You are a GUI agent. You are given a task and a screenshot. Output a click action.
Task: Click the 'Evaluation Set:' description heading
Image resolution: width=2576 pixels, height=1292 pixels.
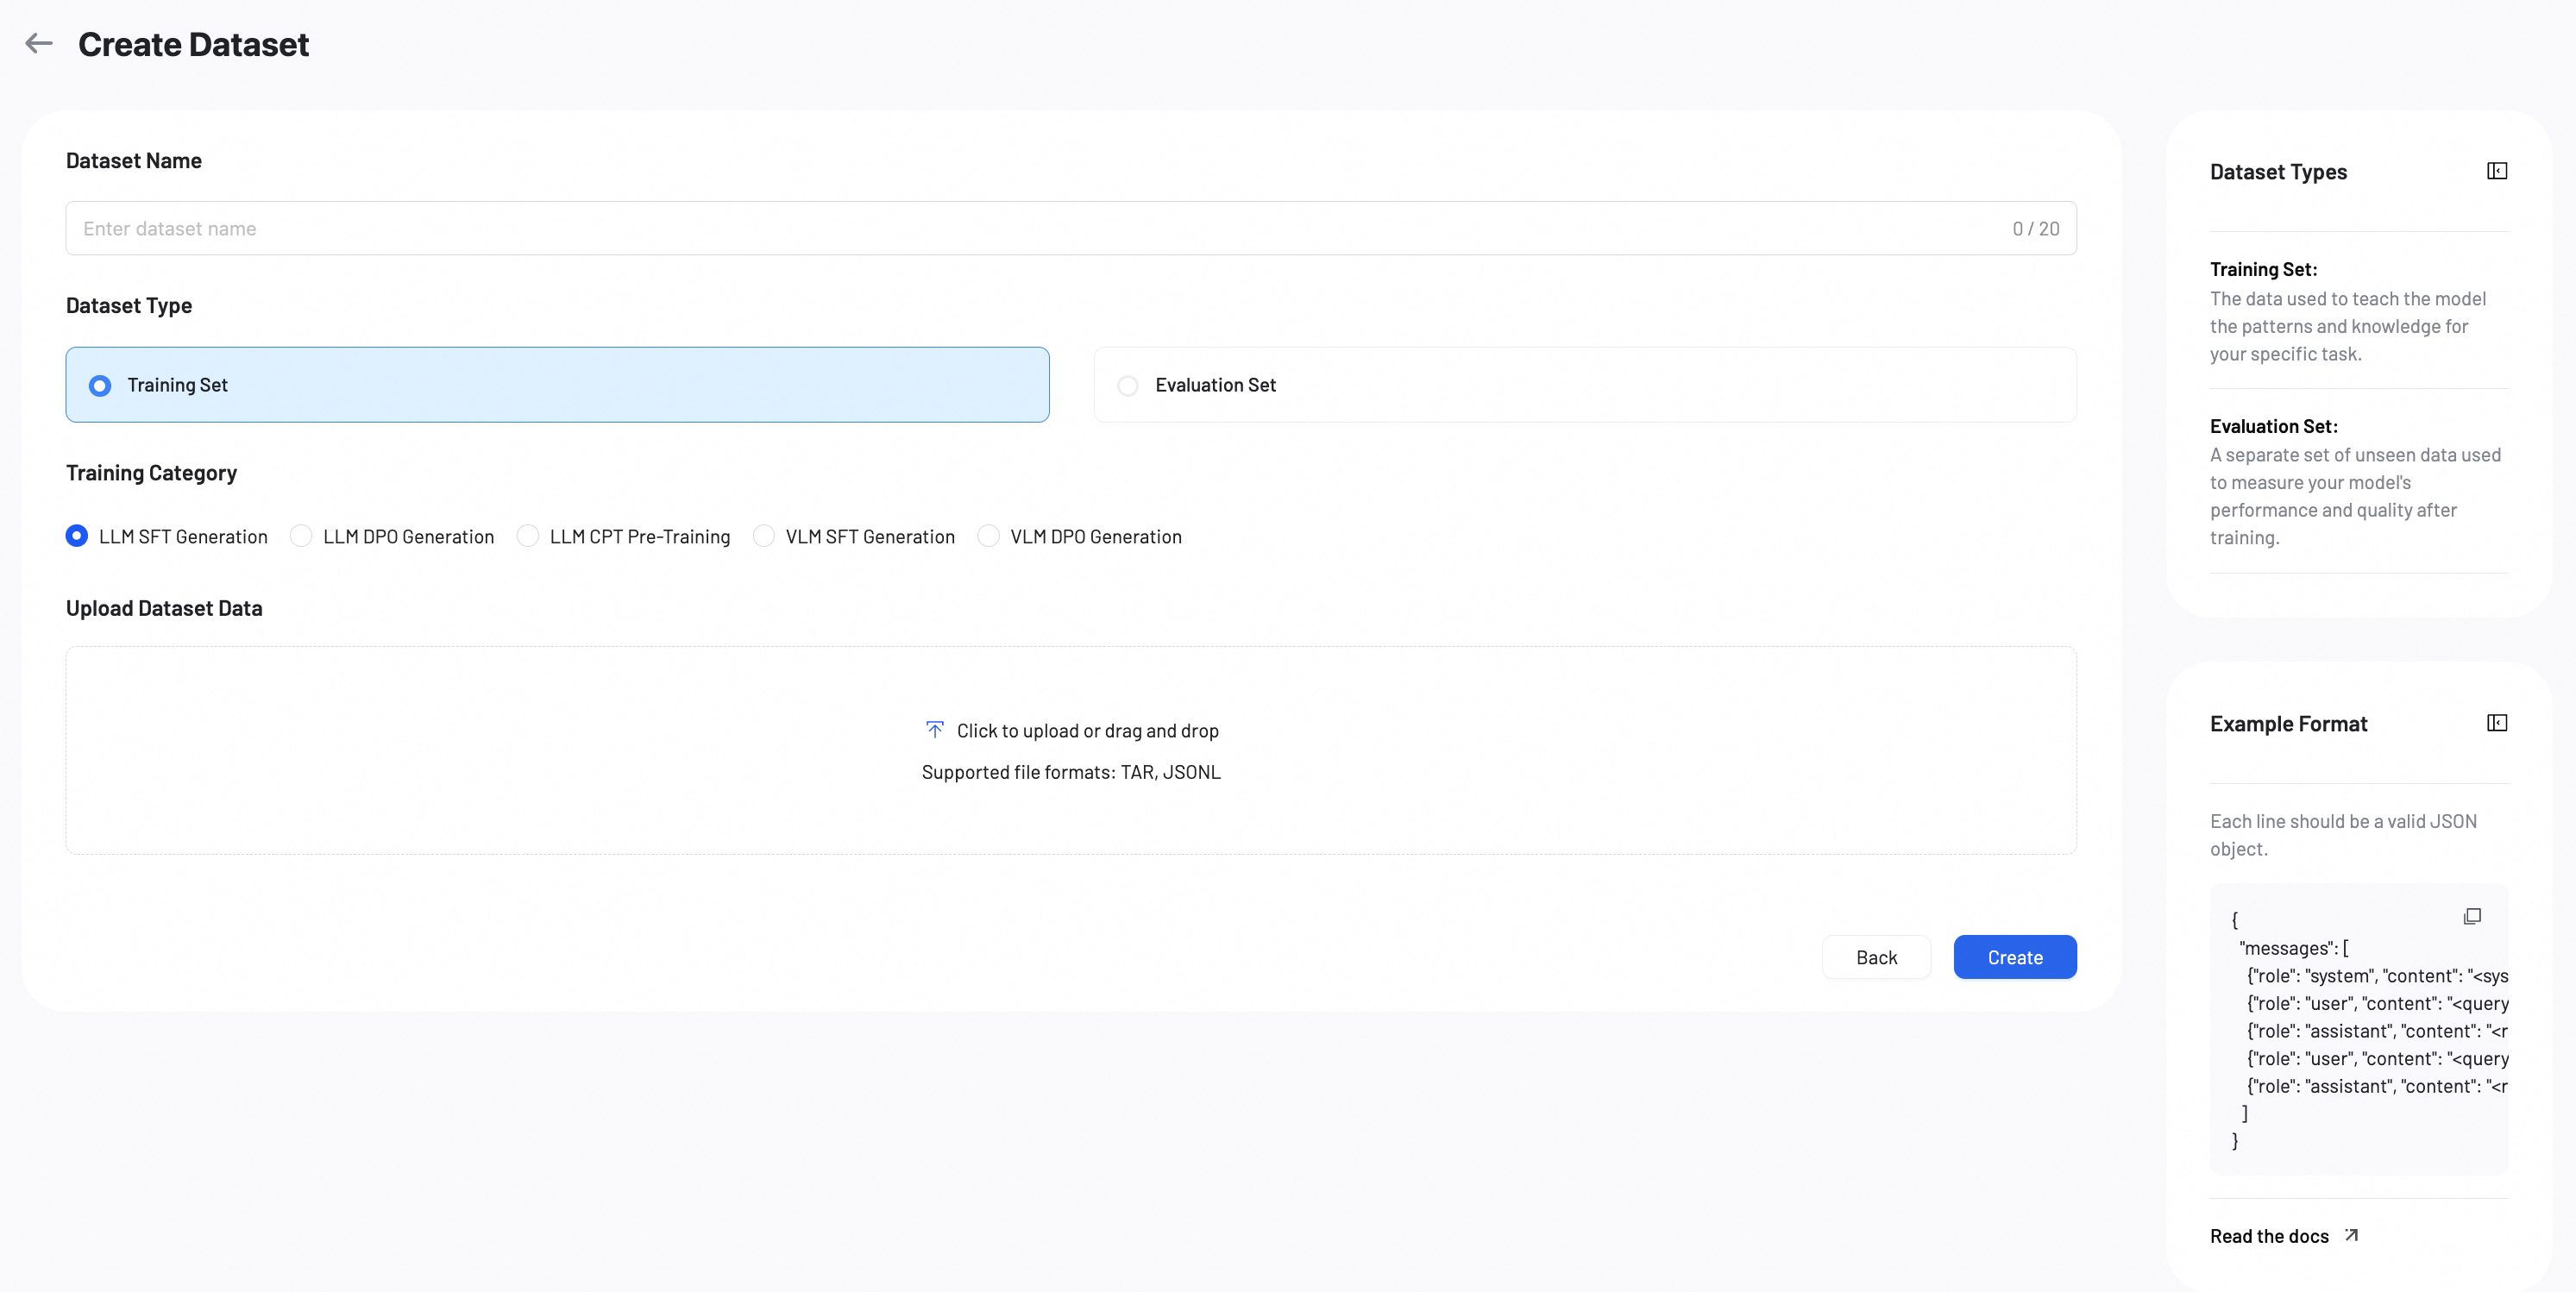tap(2273, 426)
